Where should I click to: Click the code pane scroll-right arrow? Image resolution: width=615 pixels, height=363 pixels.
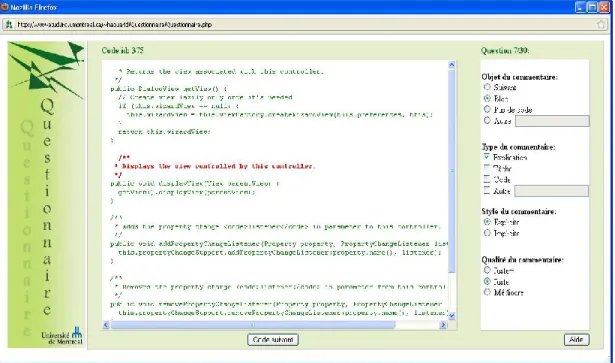click(443, 325)
